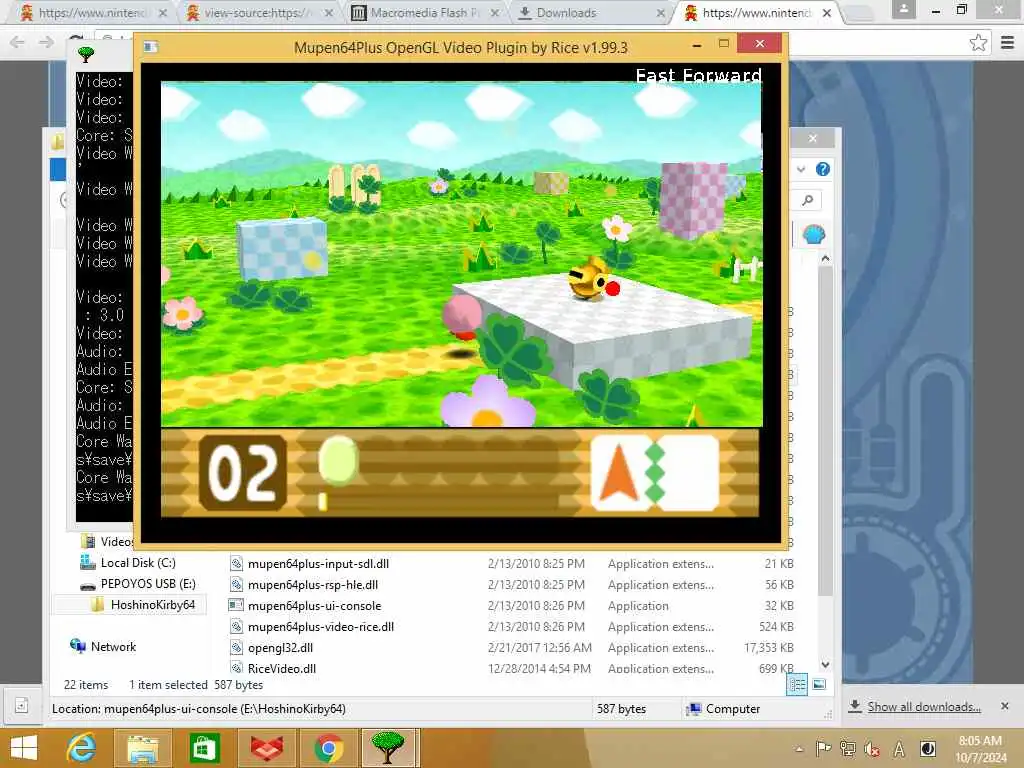Close the Macromedia Flash tab
The width and height of the screenshot is (1024, 768).
pyautogui.click(x=495, y=12)
